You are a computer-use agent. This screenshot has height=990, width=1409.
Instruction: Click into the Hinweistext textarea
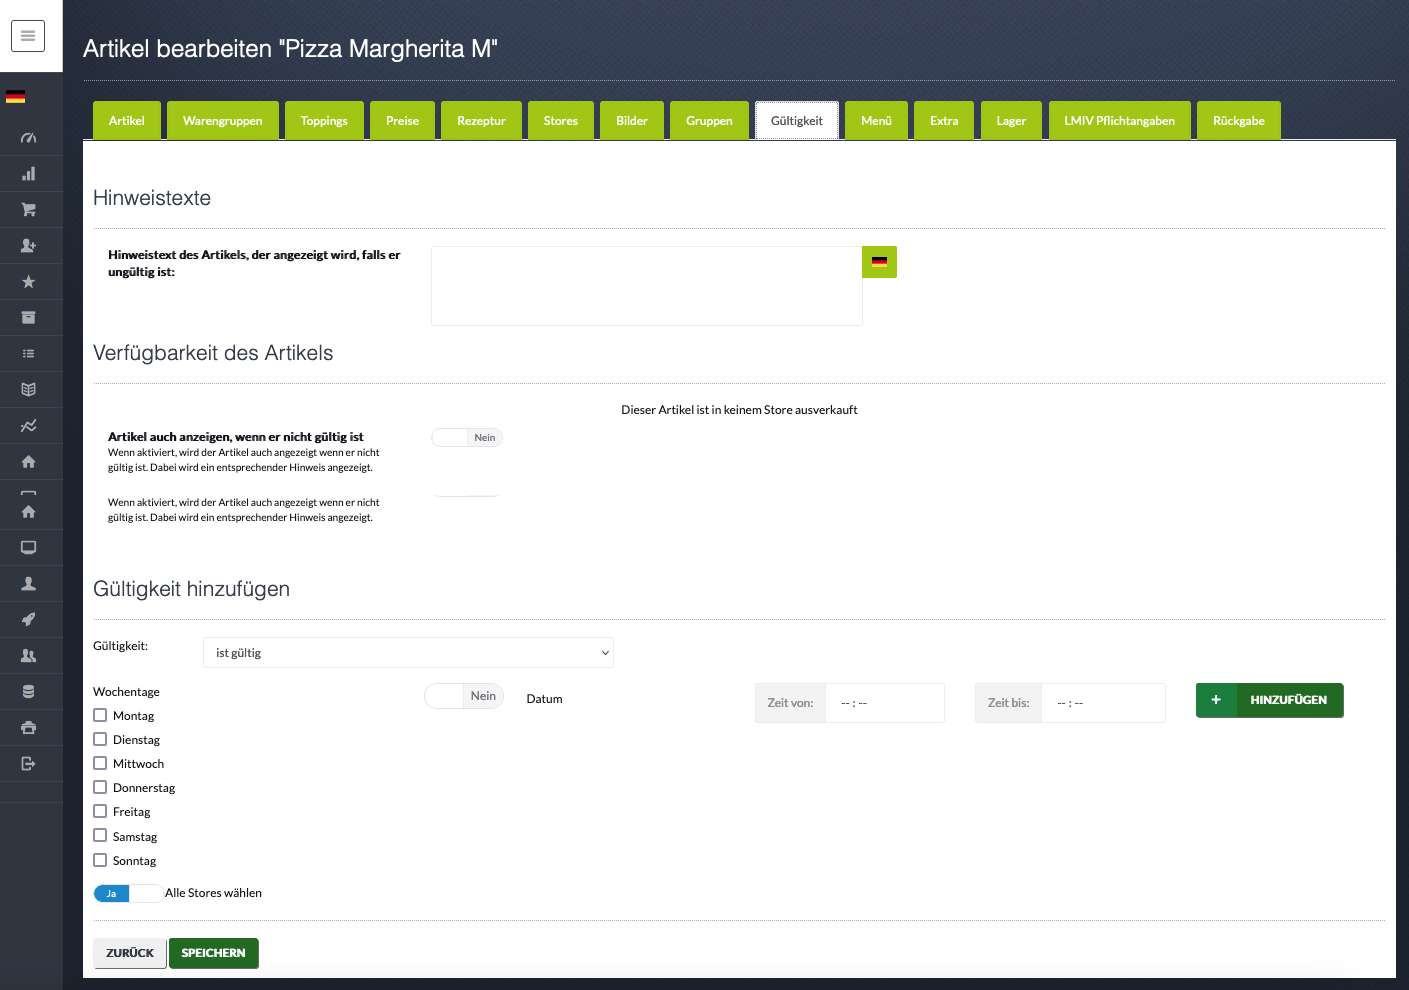point(647,286)
